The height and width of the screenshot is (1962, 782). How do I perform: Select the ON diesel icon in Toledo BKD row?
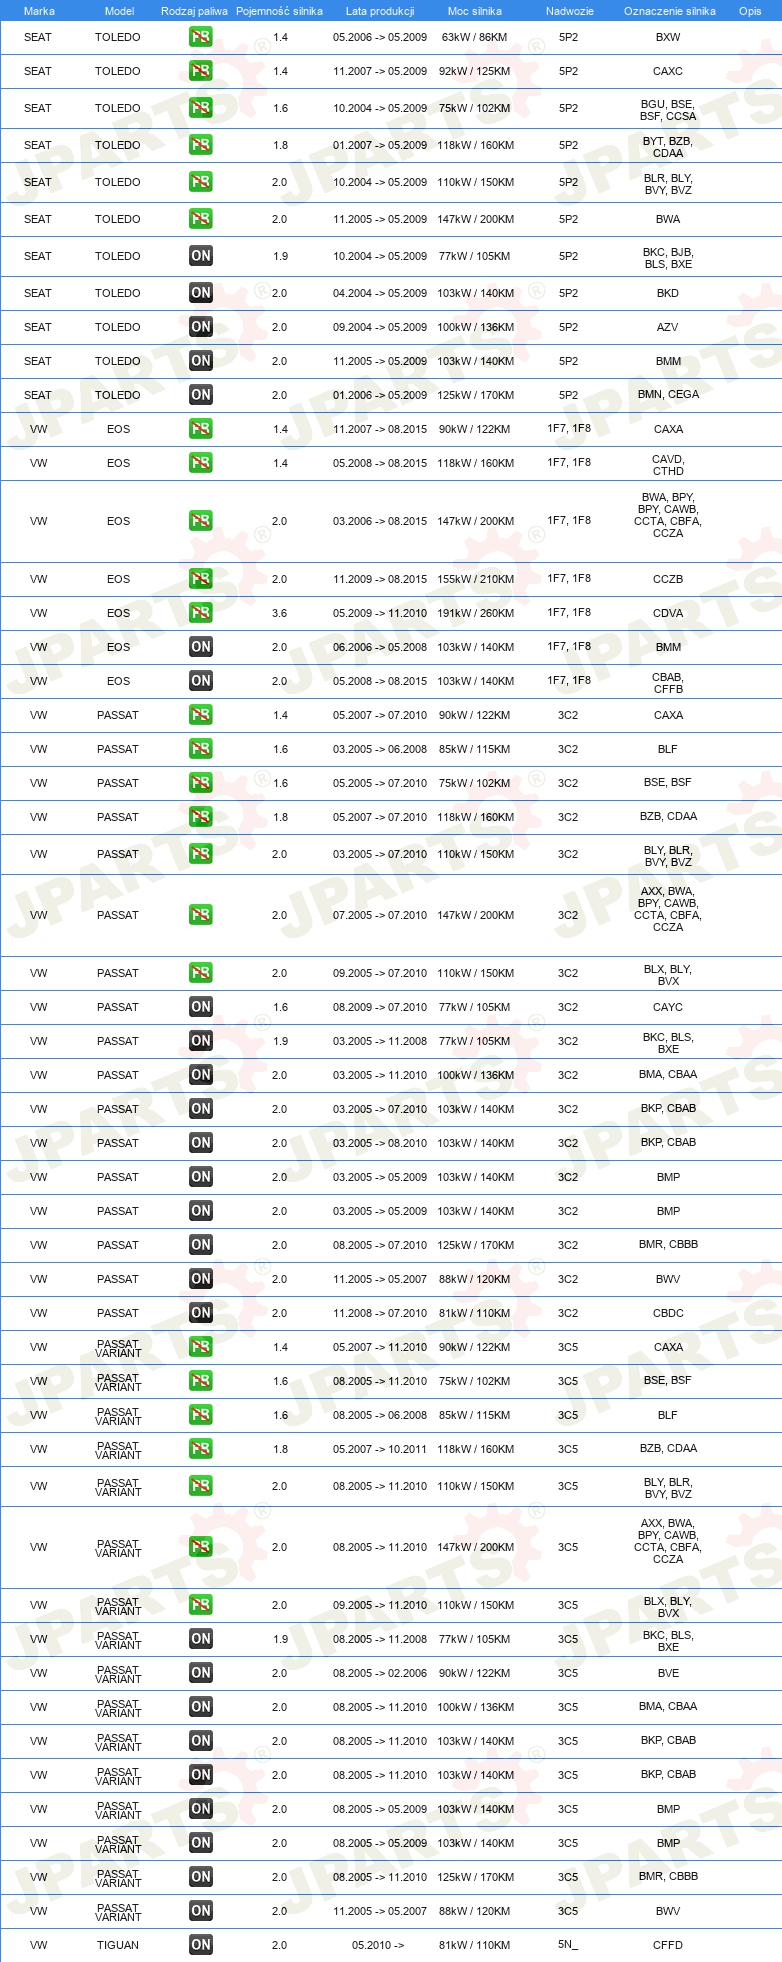tap(201, 293)
